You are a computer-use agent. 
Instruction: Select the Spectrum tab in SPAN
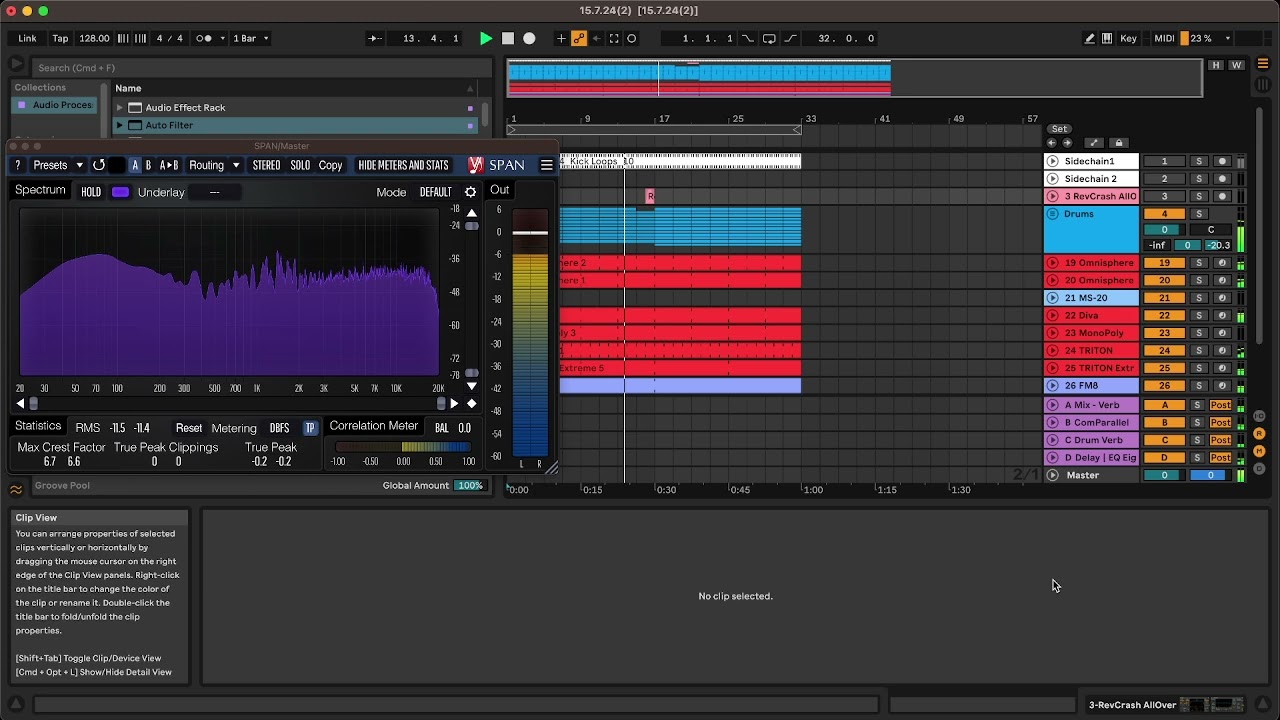pos(40,190)
